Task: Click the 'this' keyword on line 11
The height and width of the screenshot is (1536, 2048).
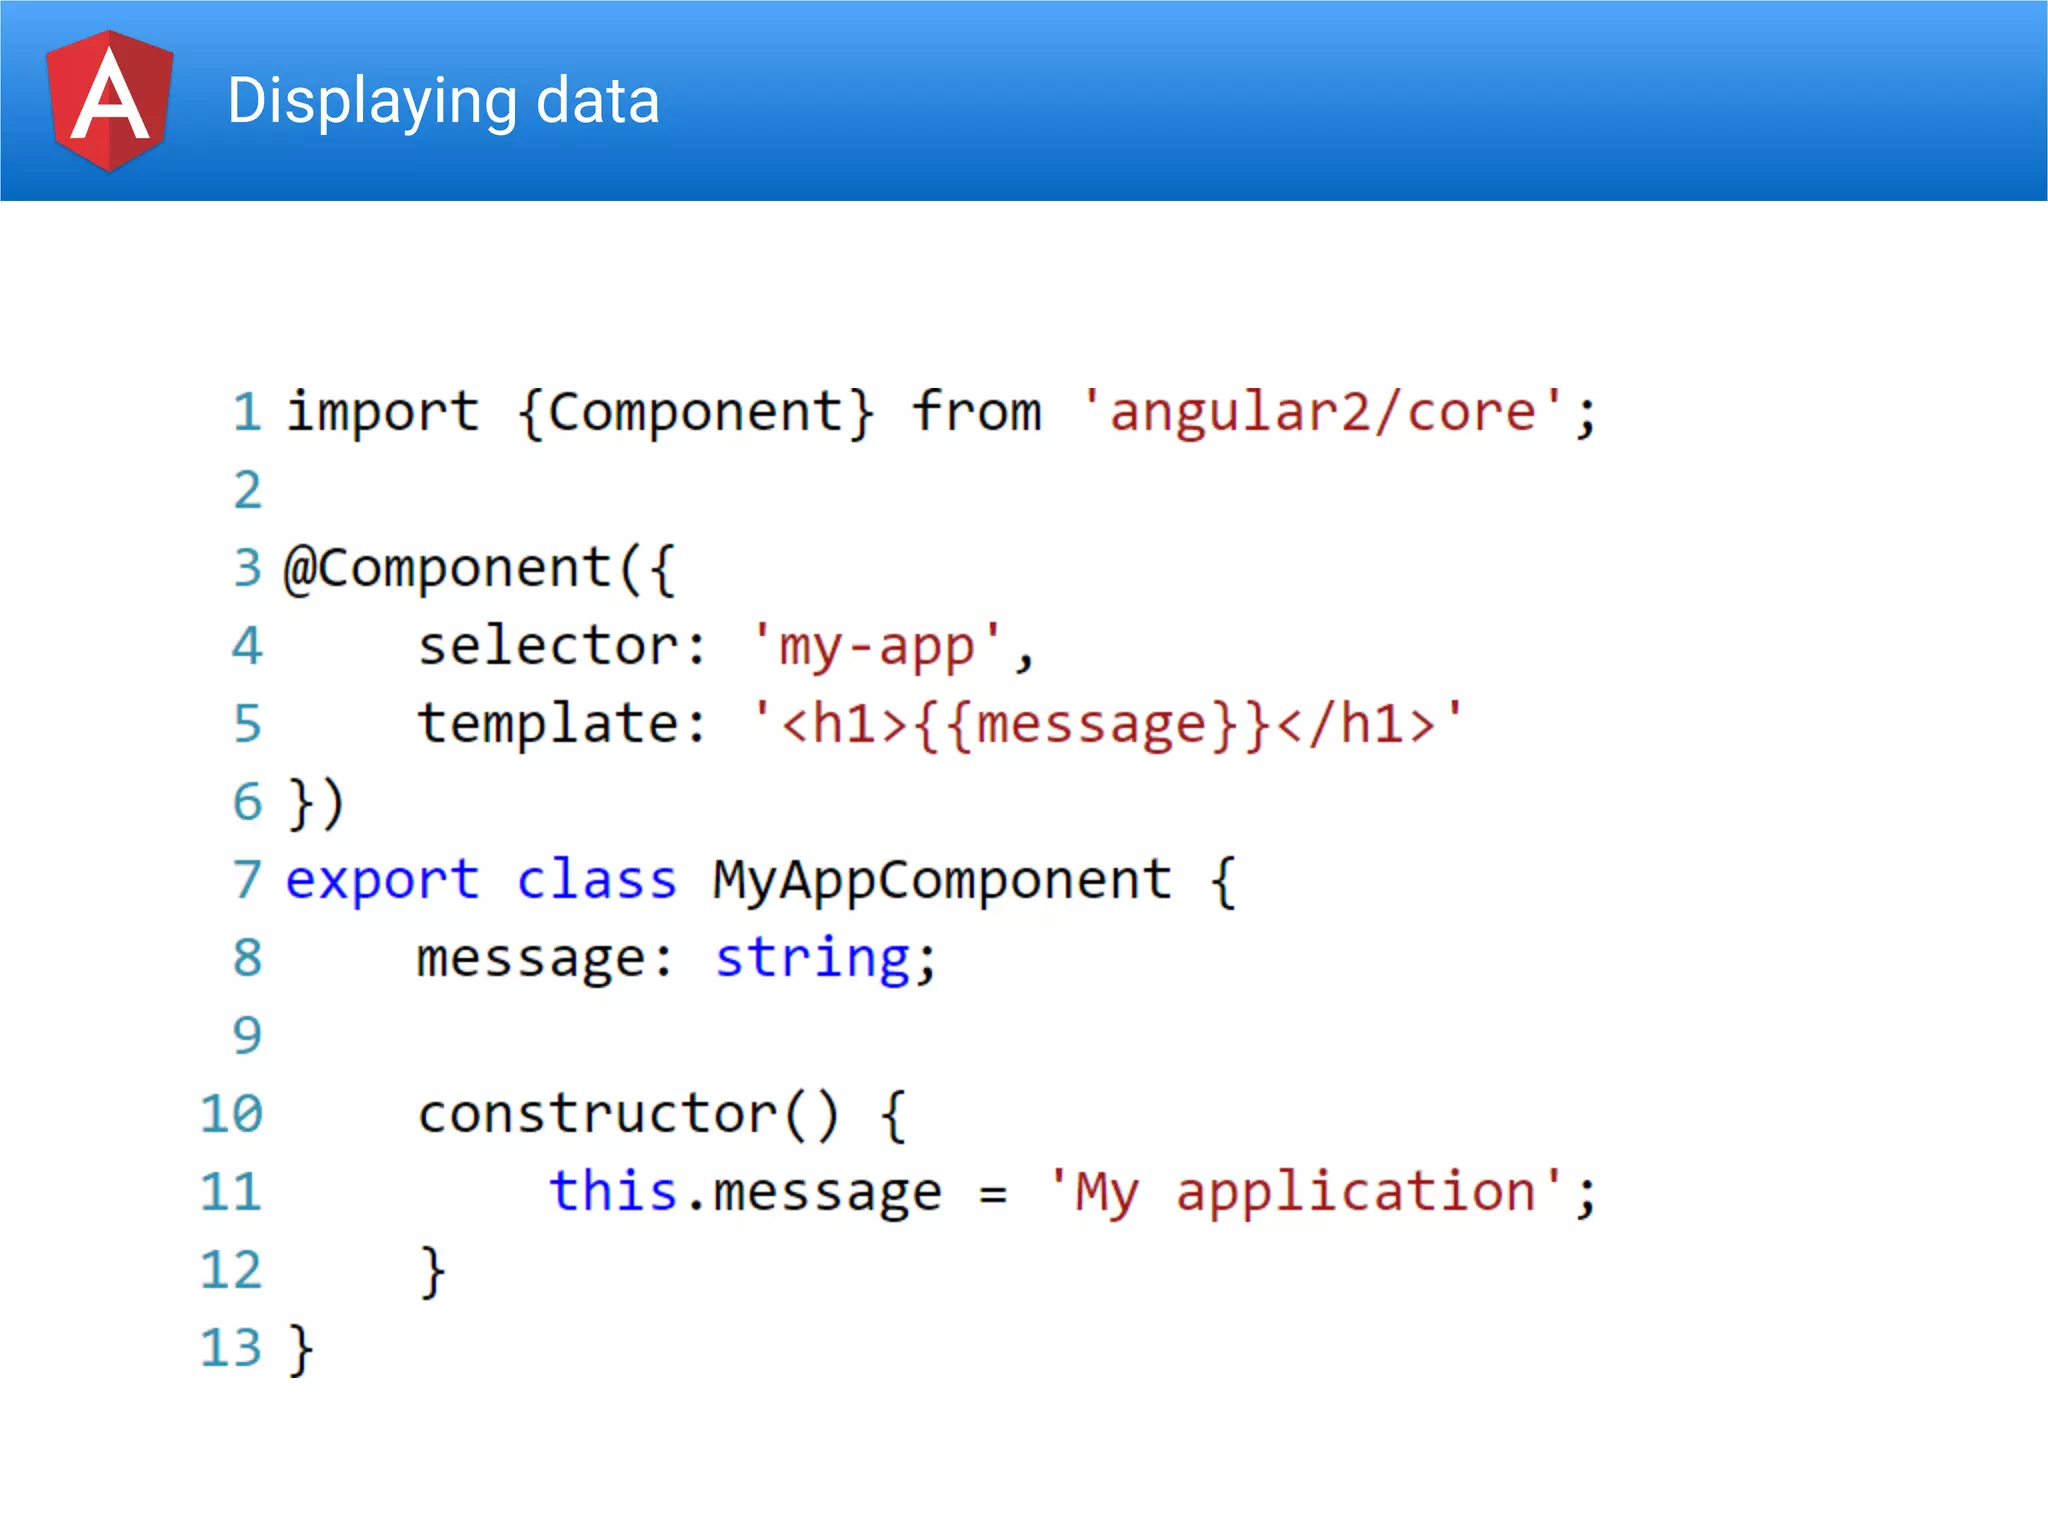Action: pos(612,1192)
